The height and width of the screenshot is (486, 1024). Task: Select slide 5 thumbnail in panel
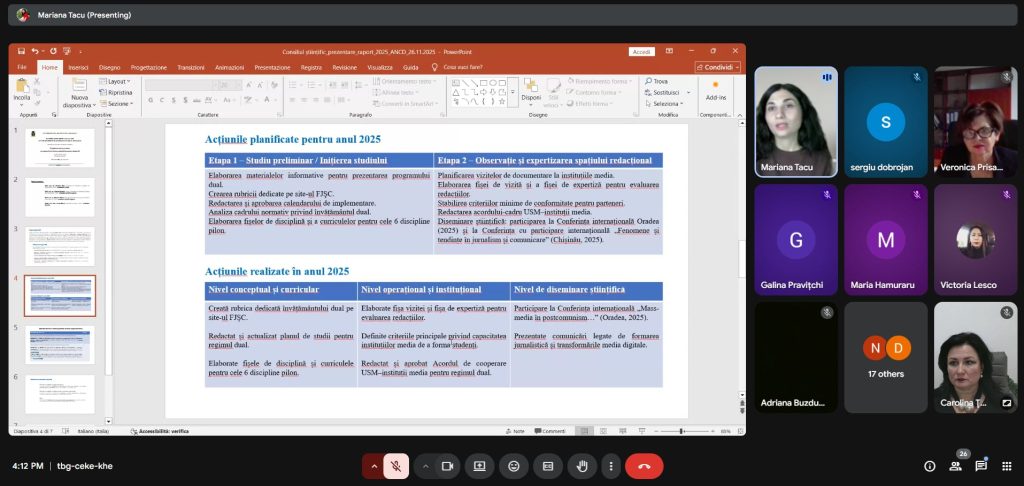[59, 345]
